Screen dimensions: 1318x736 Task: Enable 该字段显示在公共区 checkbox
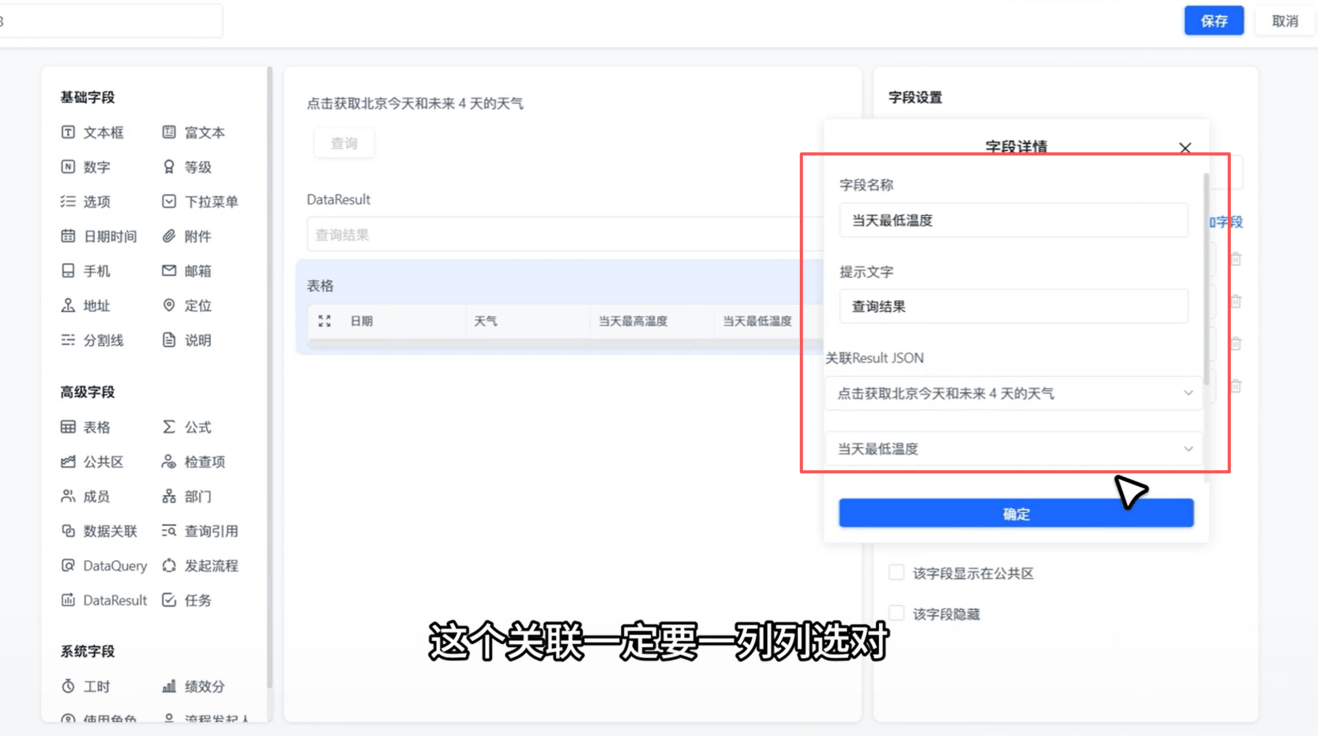click(897, 573)
